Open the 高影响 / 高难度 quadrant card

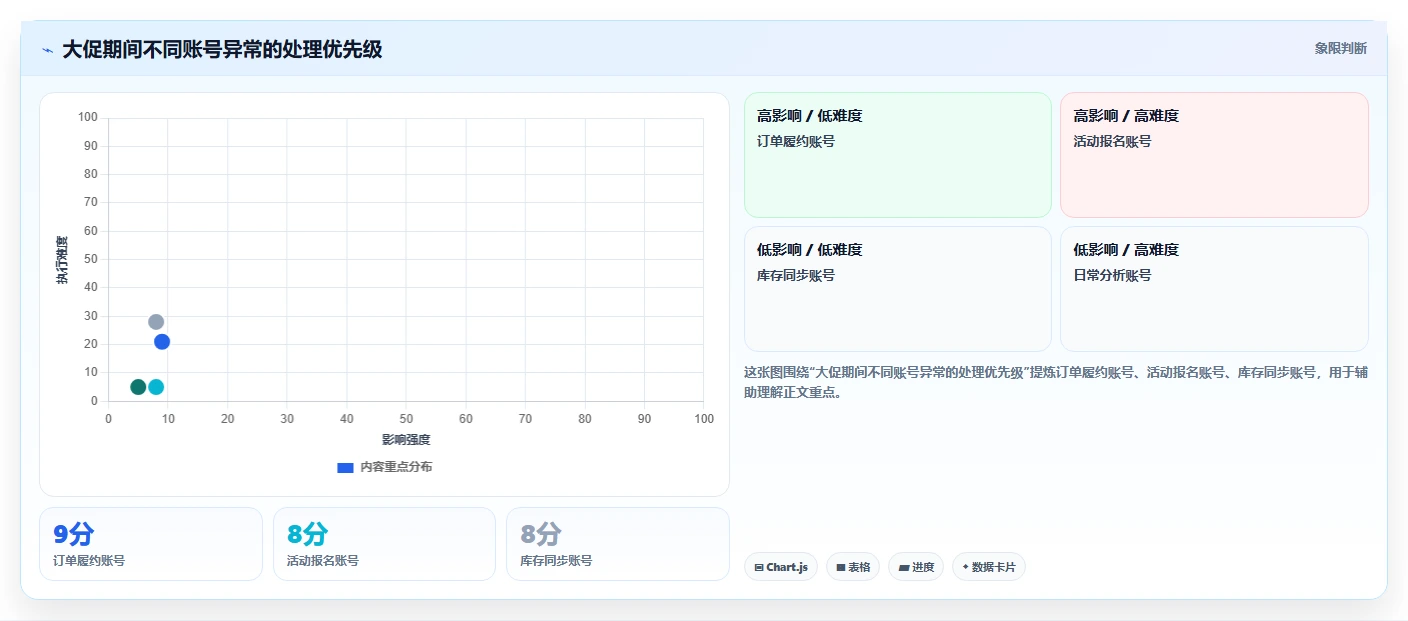[1214, 155]
